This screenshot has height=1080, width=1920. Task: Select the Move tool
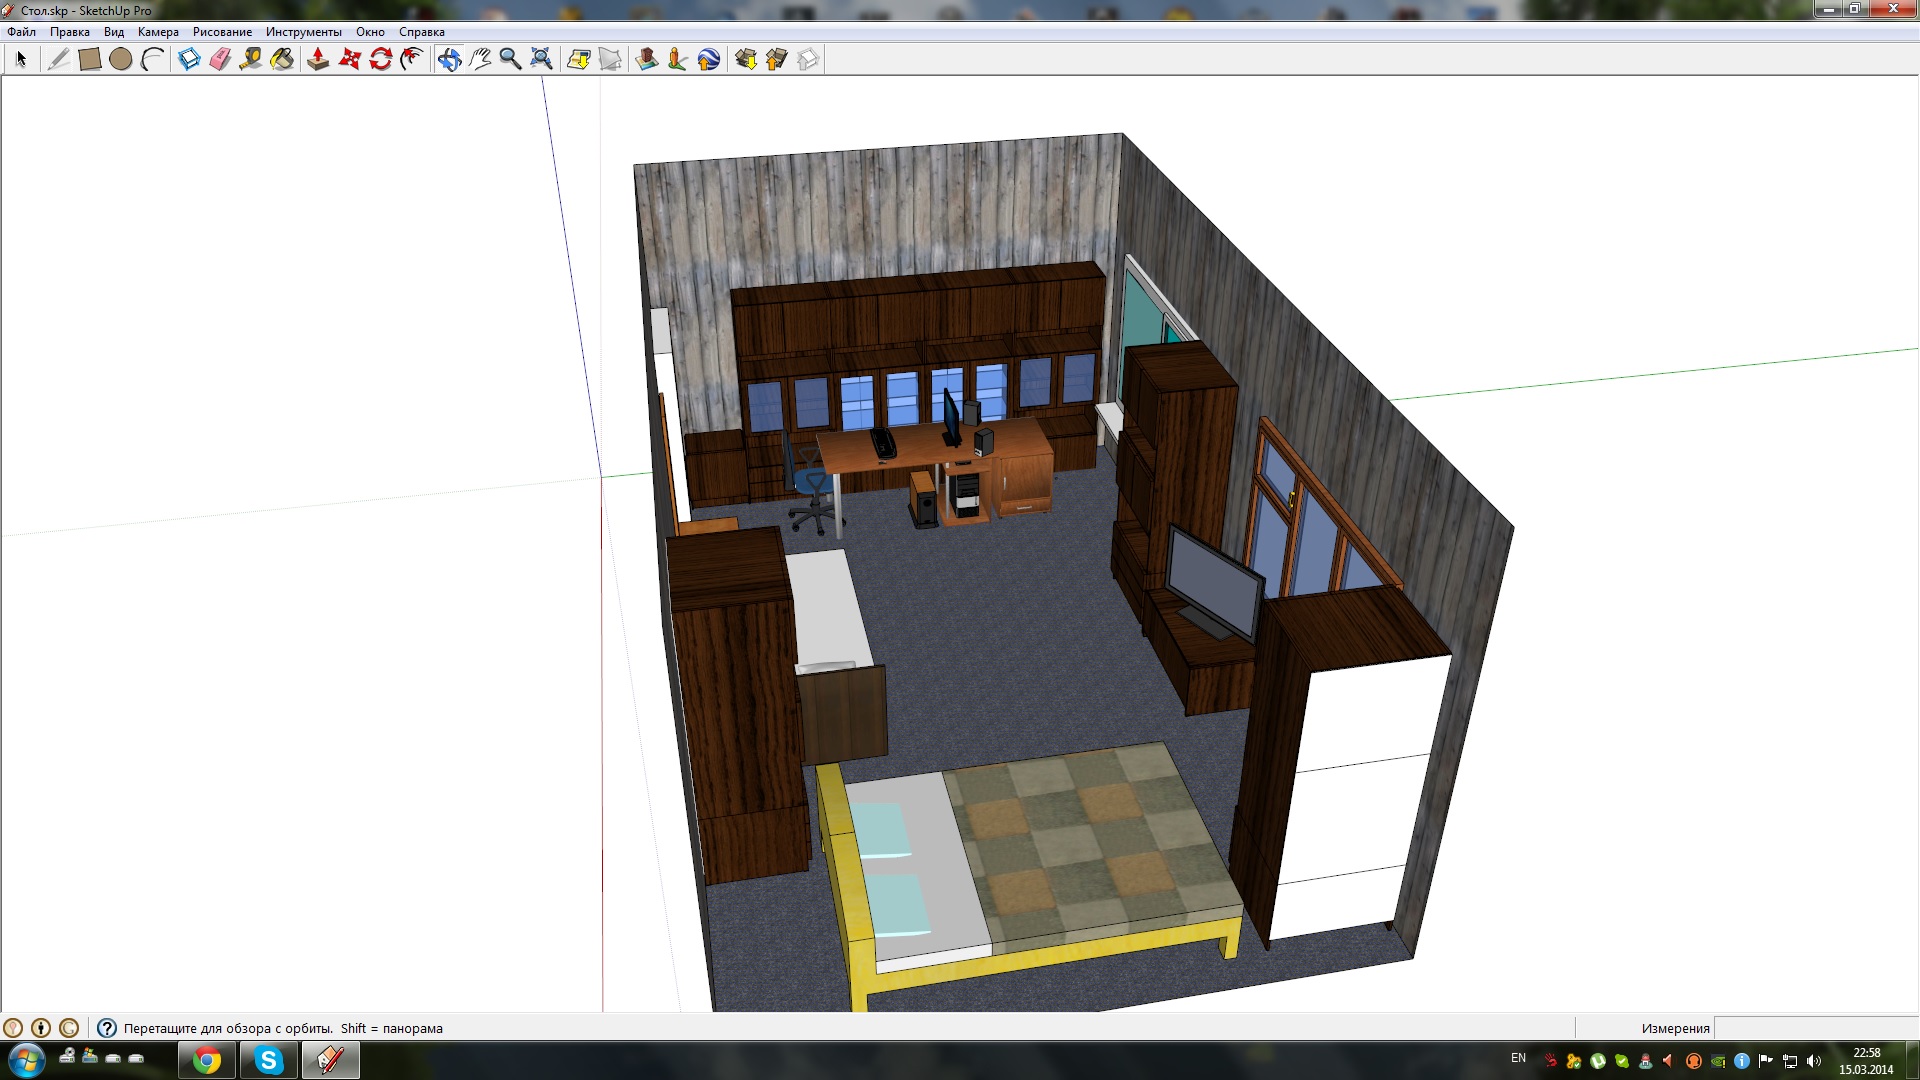point(349,59)
